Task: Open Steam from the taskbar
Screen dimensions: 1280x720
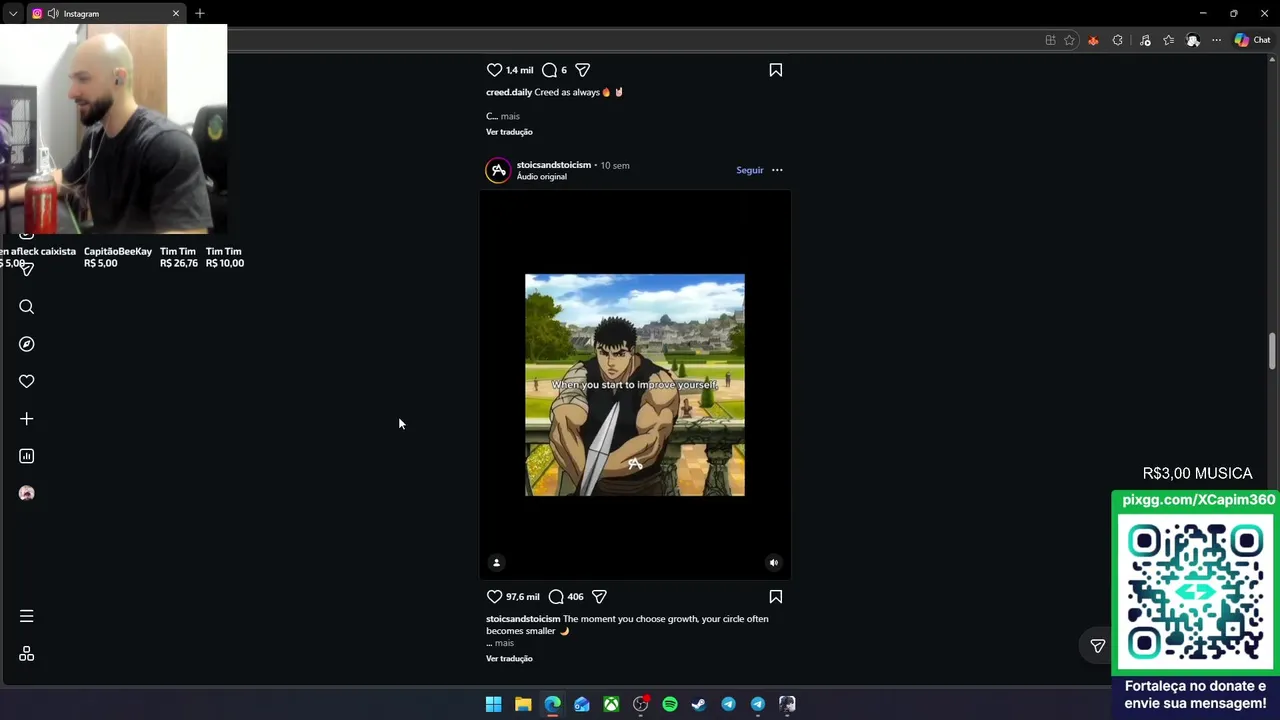Action: pos(699,704)
